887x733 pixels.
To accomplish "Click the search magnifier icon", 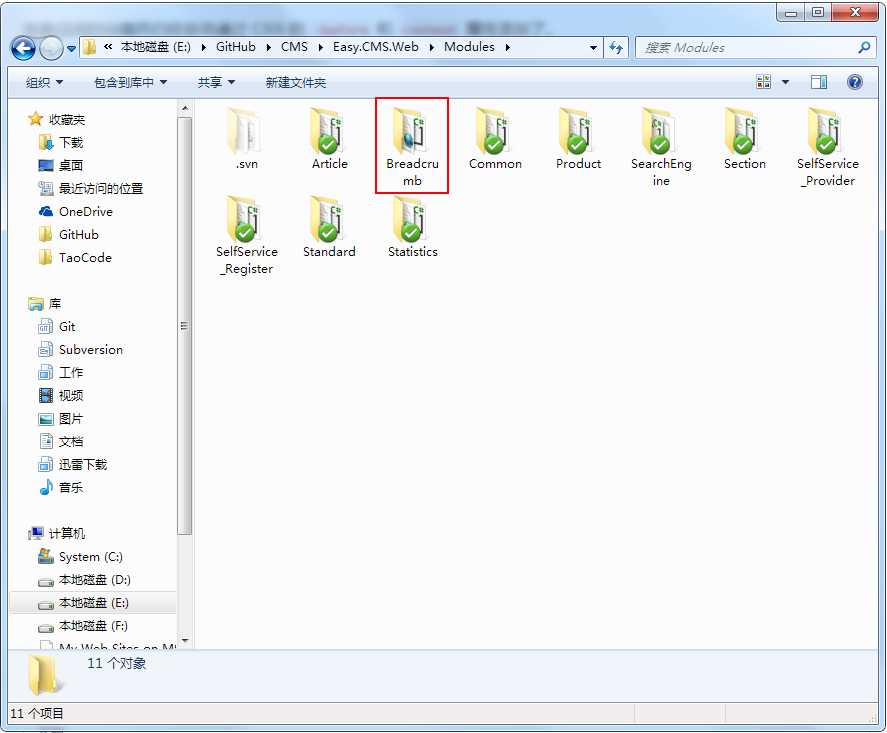I will coord(864,48).
